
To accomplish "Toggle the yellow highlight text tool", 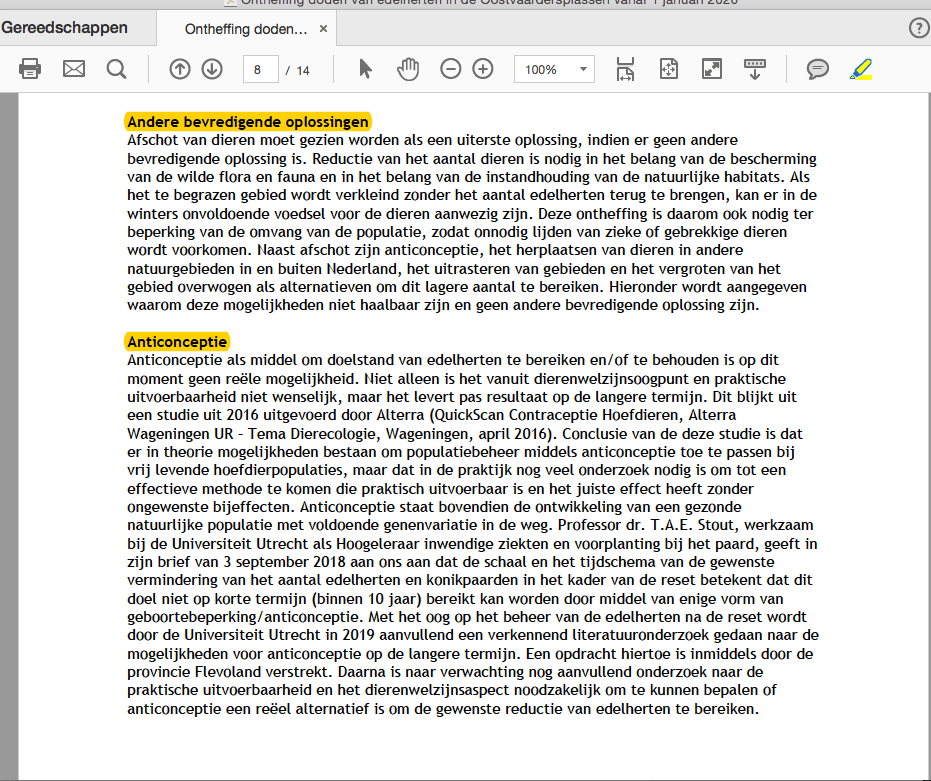I will 860,69.
